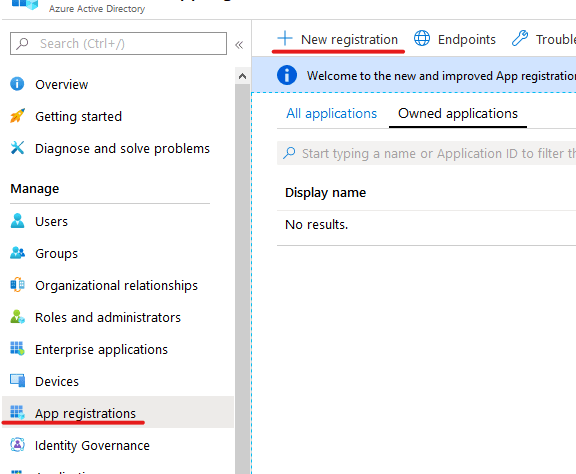
Task: Click the Devices monitor icon
Action: click(x=17, y=381)
